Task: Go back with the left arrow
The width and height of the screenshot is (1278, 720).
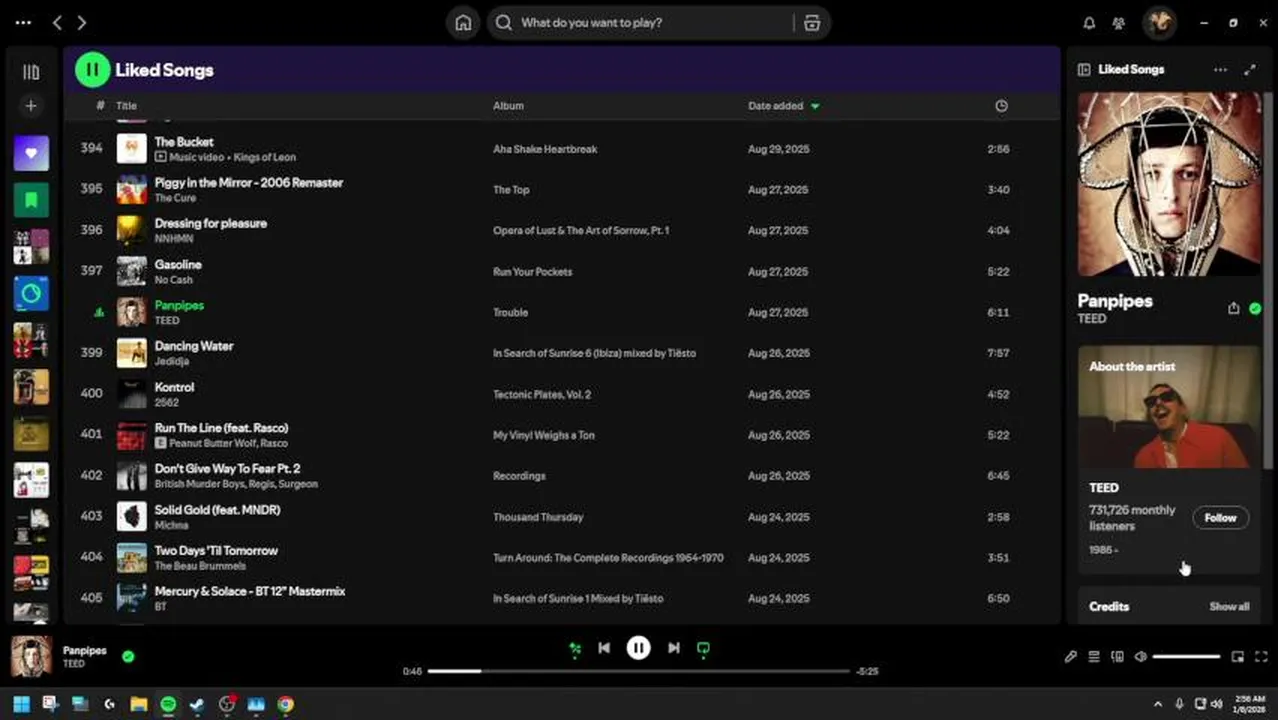Action: tap(57, 22)
